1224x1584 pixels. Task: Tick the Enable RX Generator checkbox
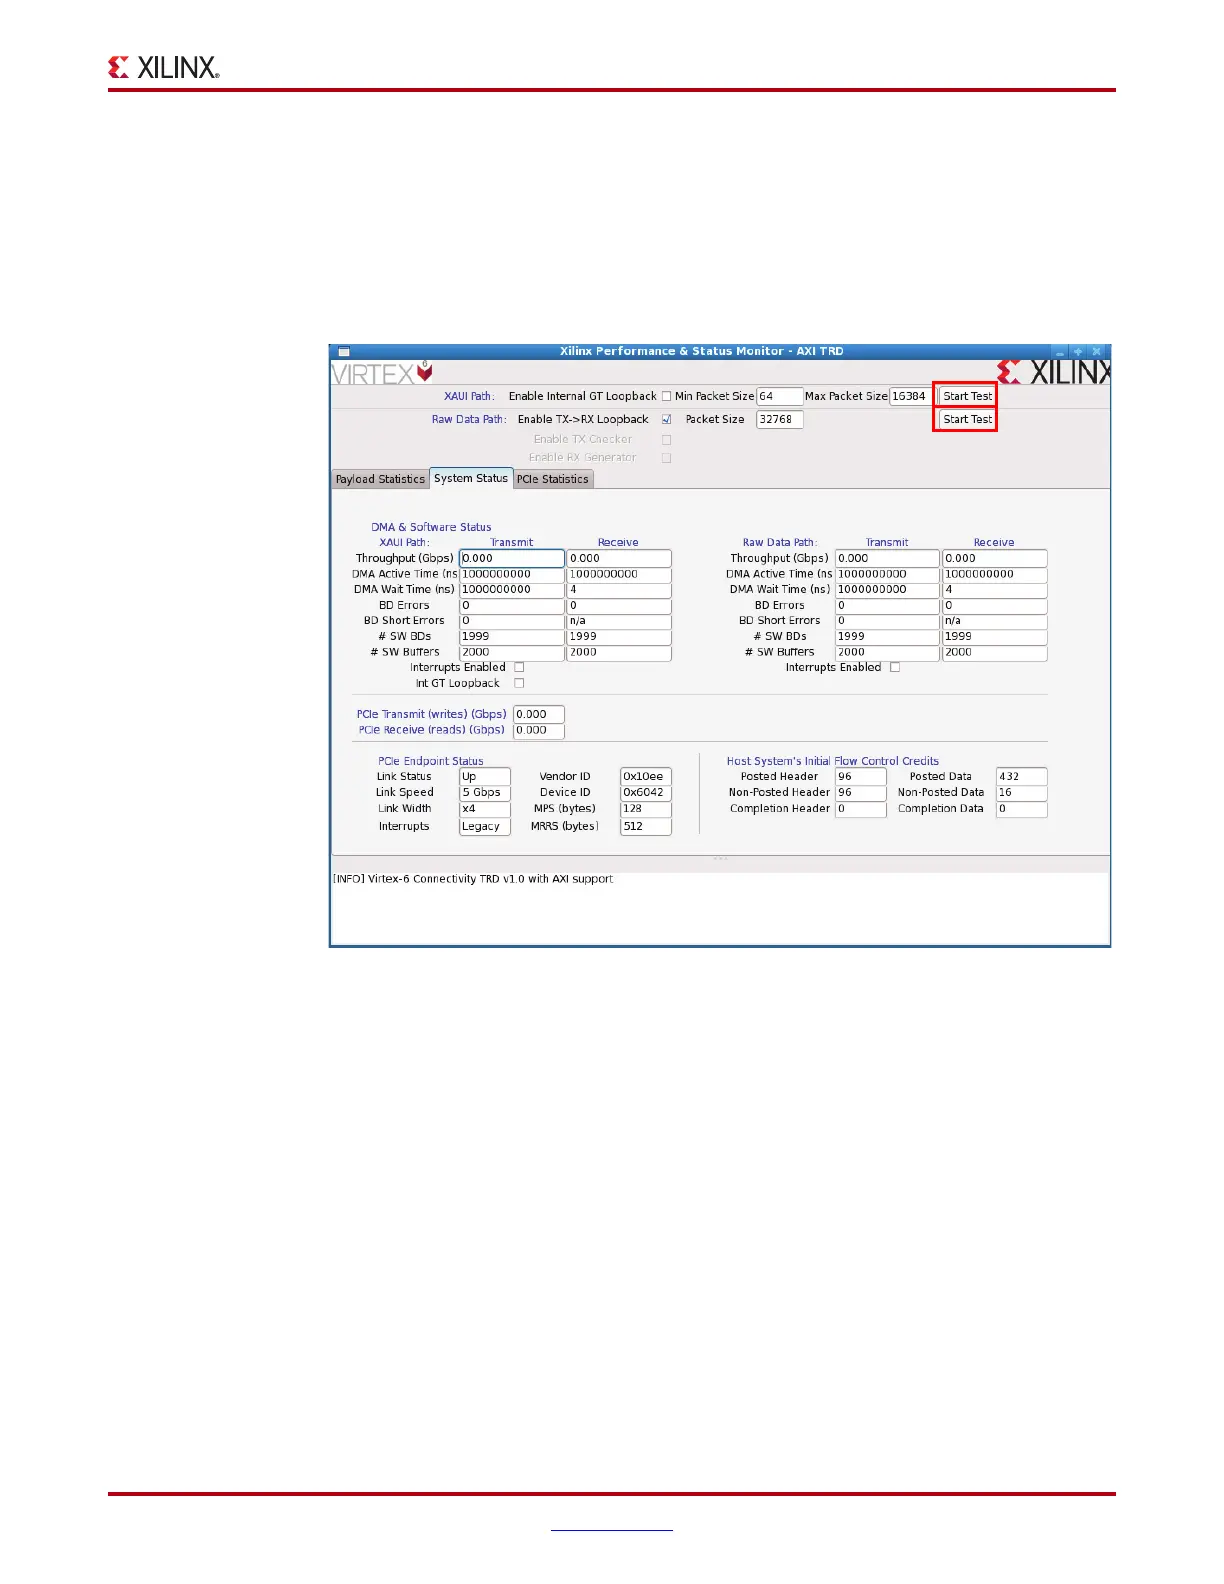666,458
